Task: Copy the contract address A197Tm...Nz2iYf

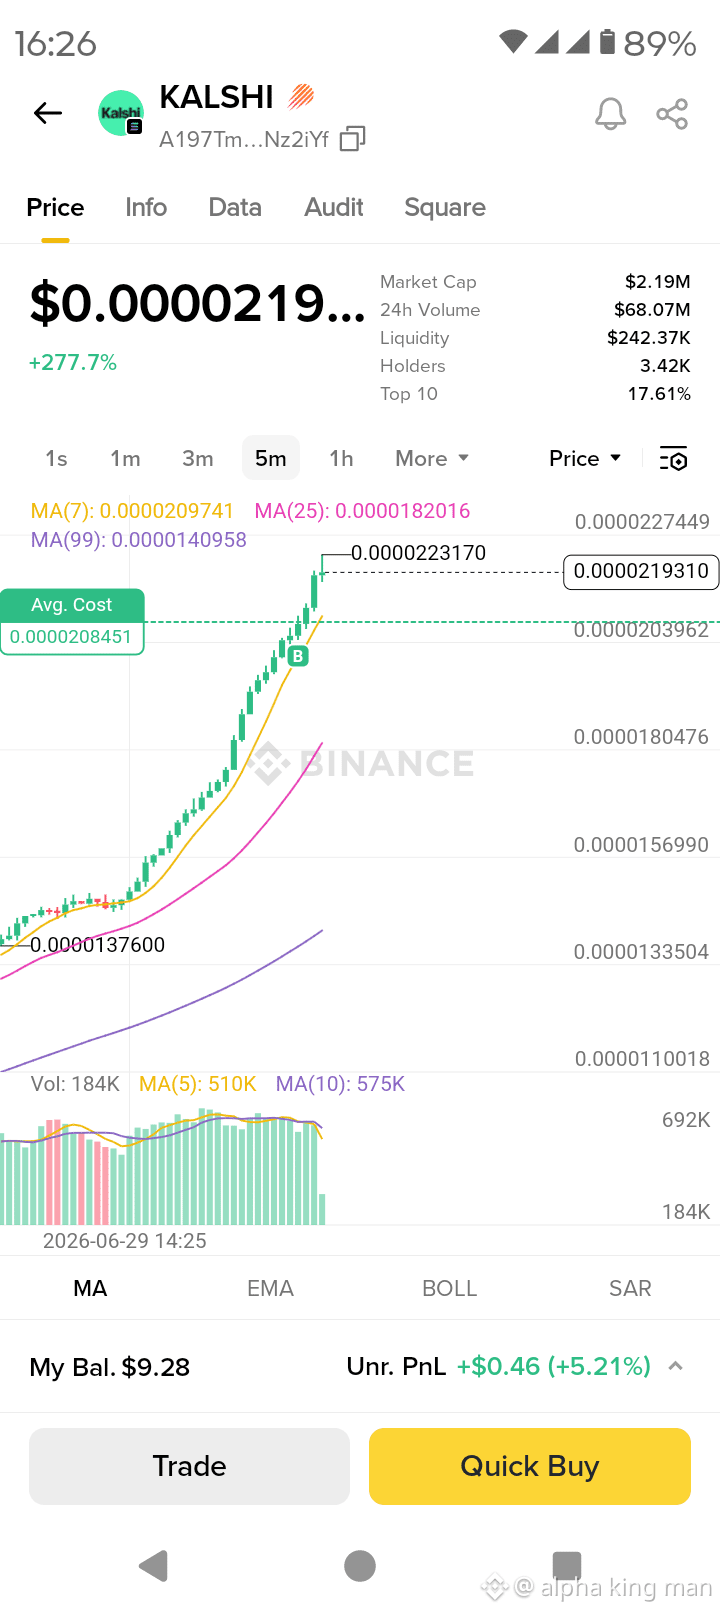Action: 353,139
